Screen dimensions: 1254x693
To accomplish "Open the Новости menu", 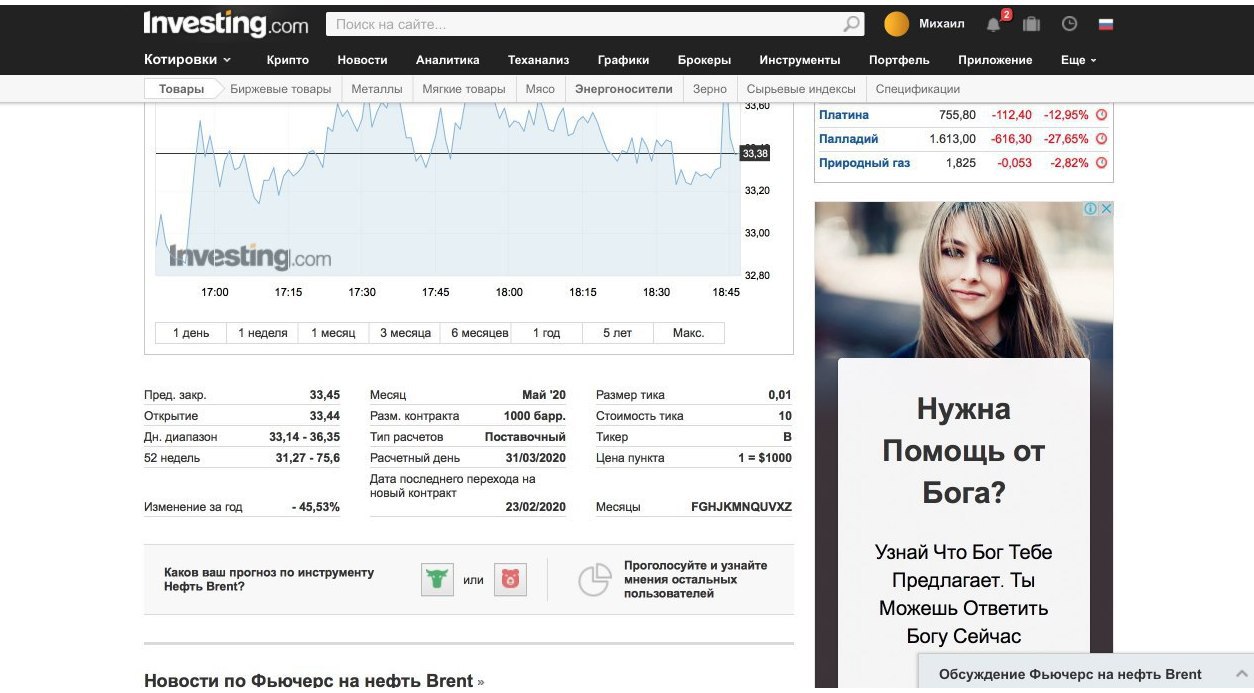I will pyautogui.click(x=362, y=60).
